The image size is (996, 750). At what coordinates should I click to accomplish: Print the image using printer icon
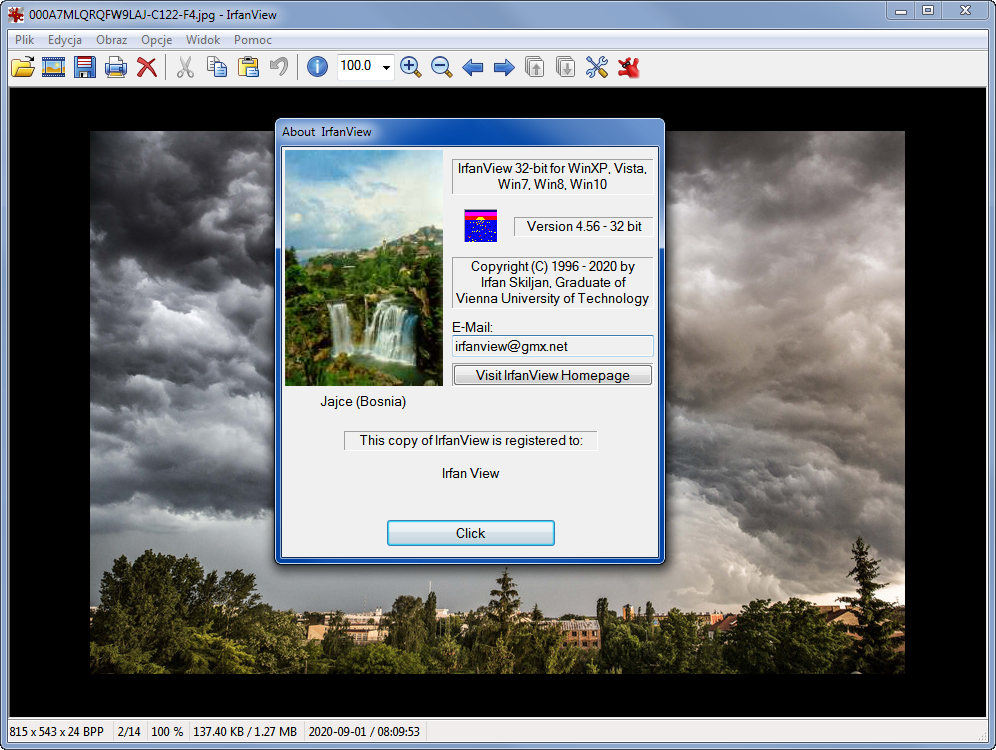pos(116,67)
